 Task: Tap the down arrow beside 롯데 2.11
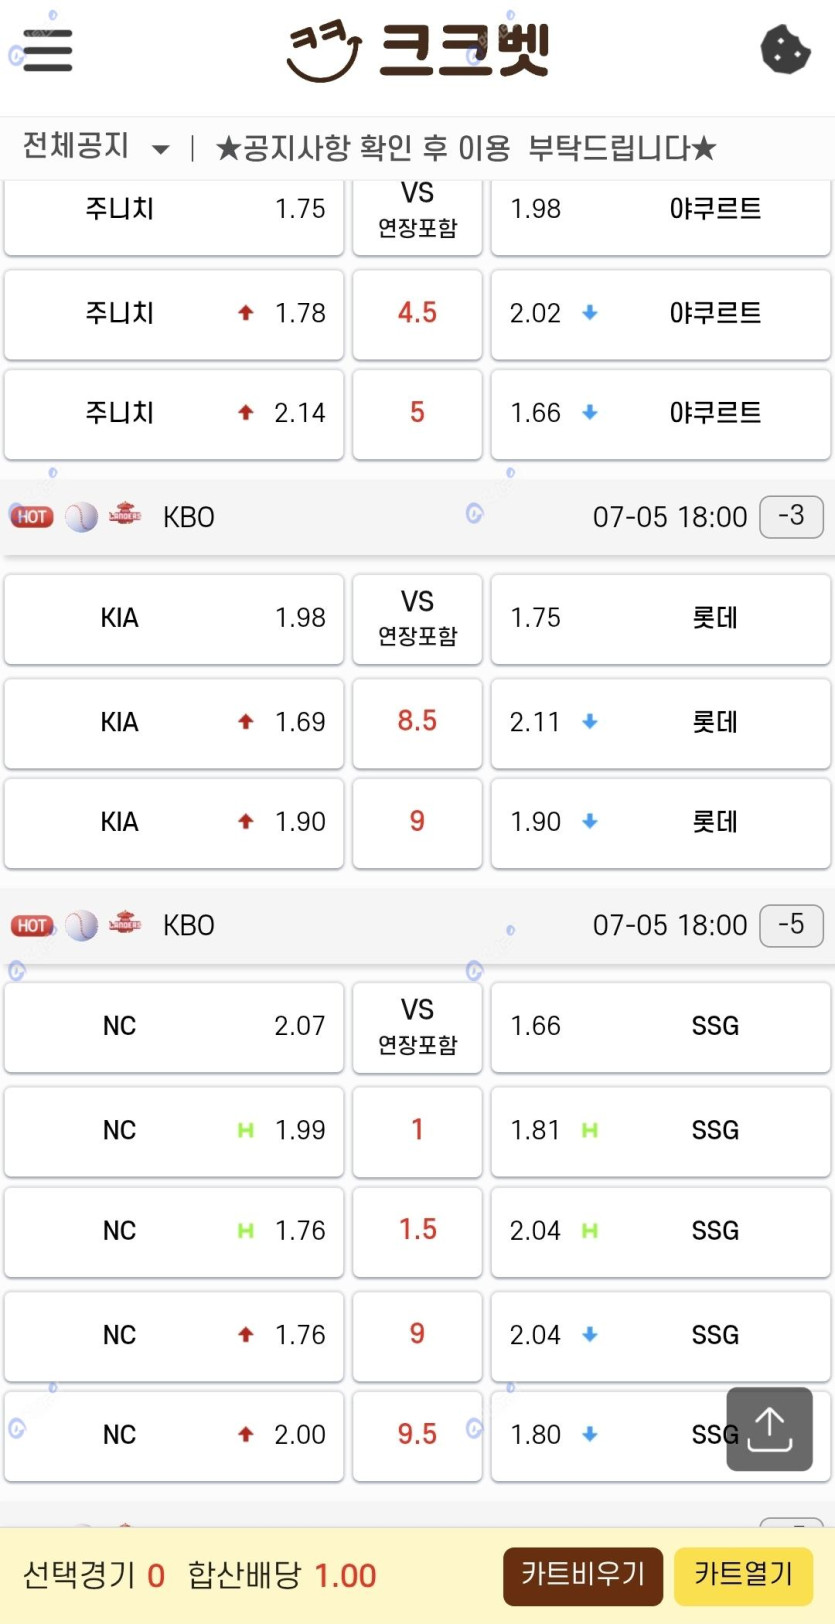coord(590,722)
